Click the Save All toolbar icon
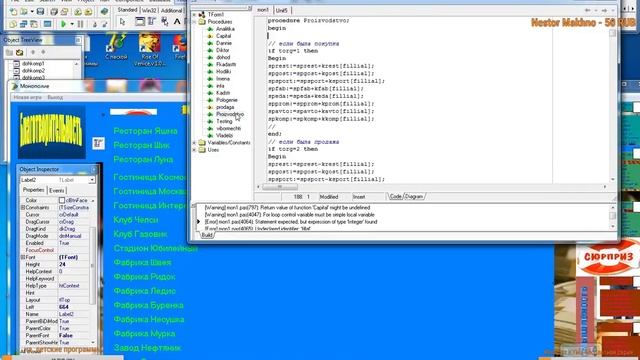Image resolution: width=640 pixels, height=360 pixels. click(x=54, y=11)
